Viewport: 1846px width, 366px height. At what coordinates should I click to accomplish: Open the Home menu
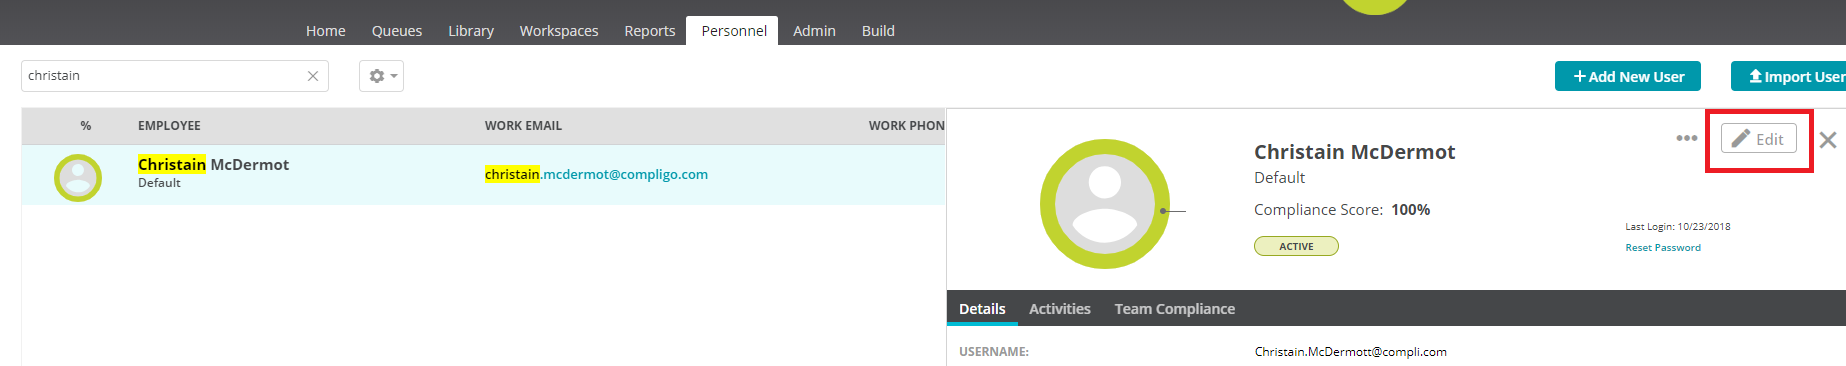pyautogui.click(x=326, y=31)
